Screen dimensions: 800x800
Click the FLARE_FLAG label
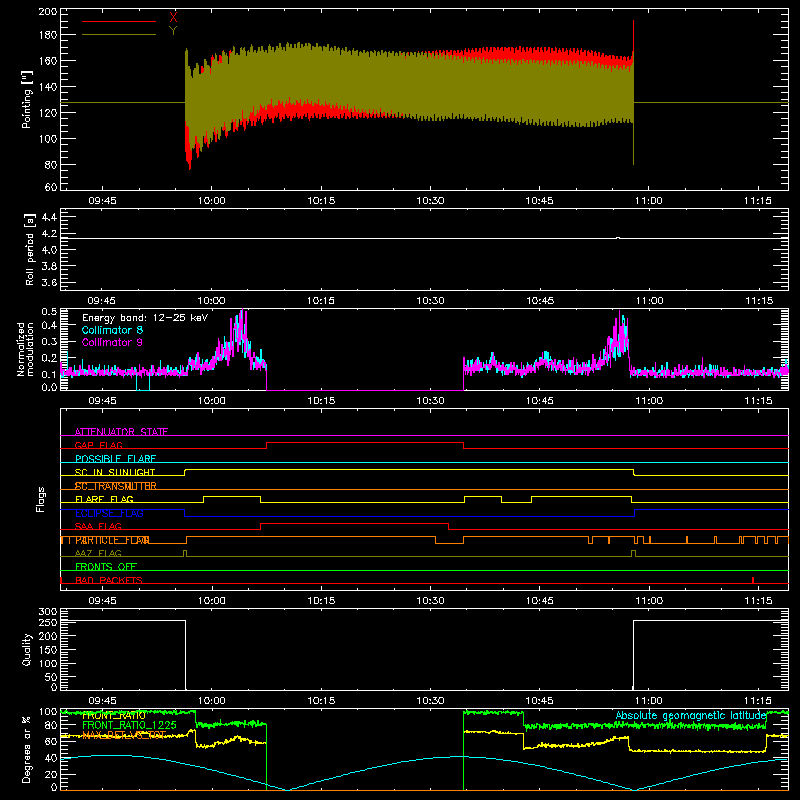(104, 499)
